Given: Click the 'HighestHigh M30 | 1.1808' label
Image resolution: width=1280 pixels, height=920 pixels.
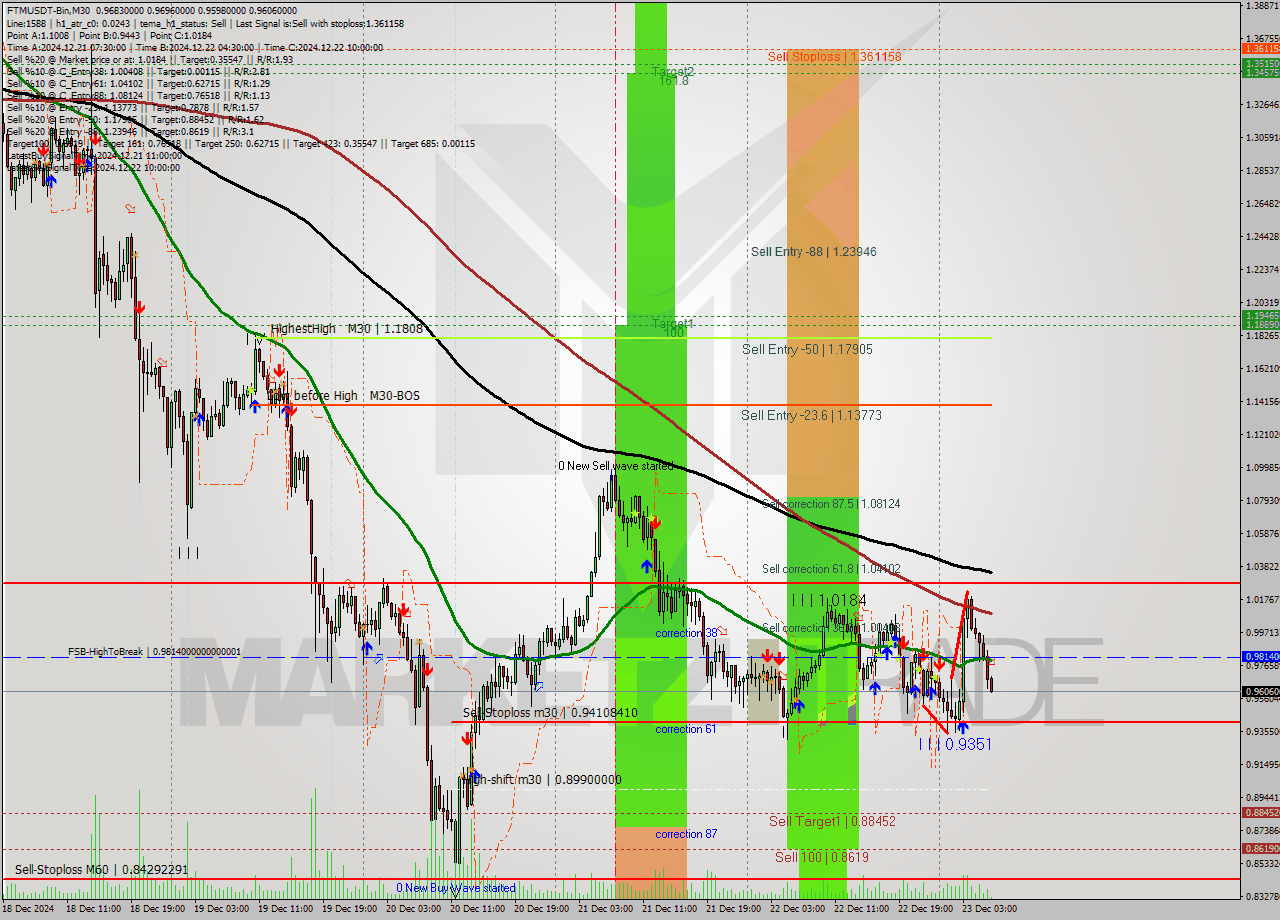Looking at the screenshot, I should 346,329.
